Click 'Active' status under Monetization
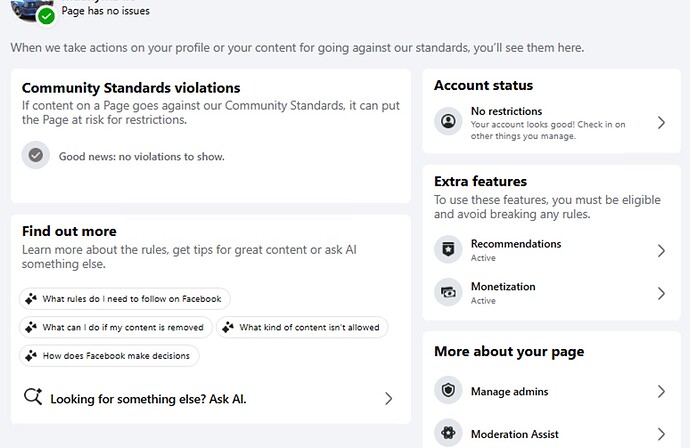This screenshot has height=448, width=690. click(x=483, y=301)
